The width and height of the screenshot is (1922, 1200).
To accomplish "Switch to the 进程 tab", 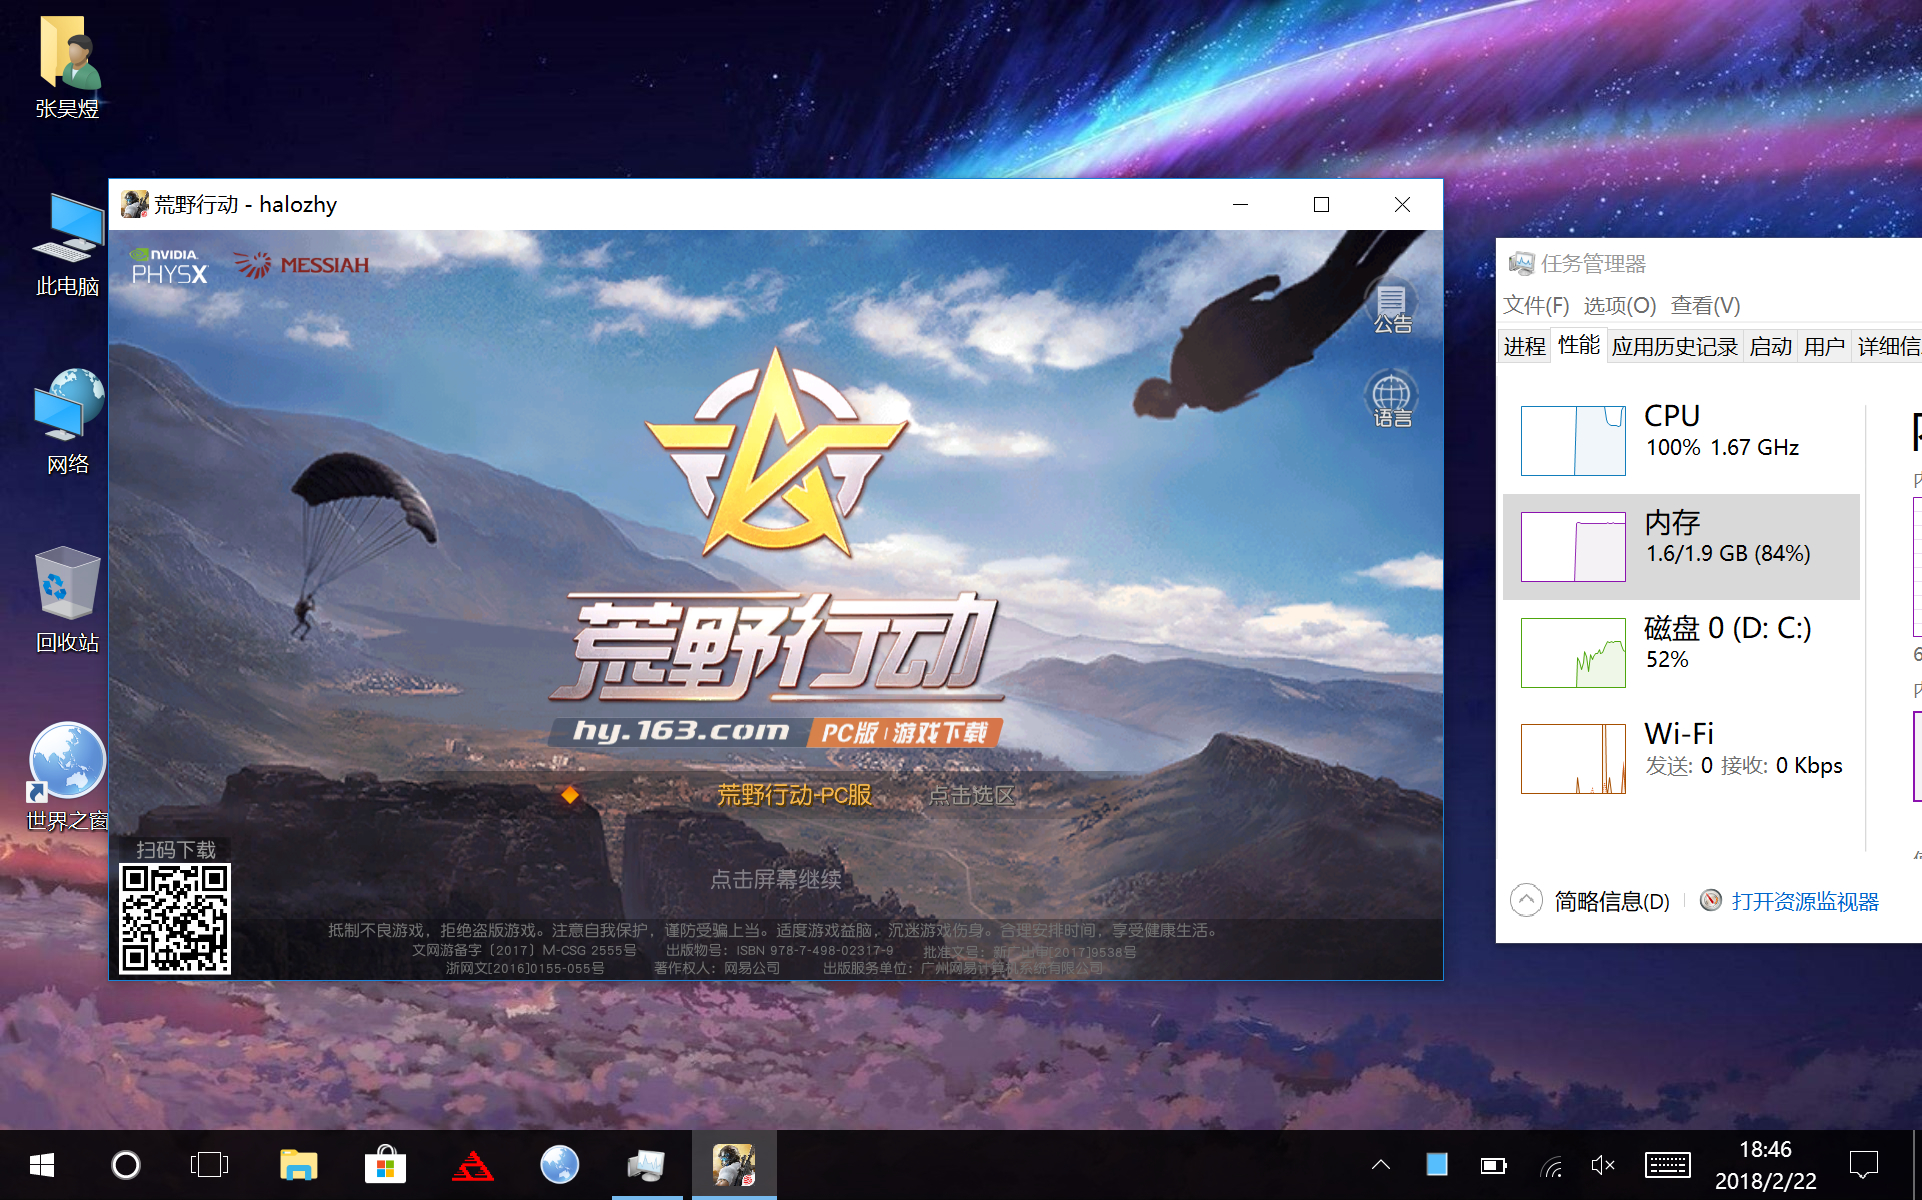I will coord(1524,347).
